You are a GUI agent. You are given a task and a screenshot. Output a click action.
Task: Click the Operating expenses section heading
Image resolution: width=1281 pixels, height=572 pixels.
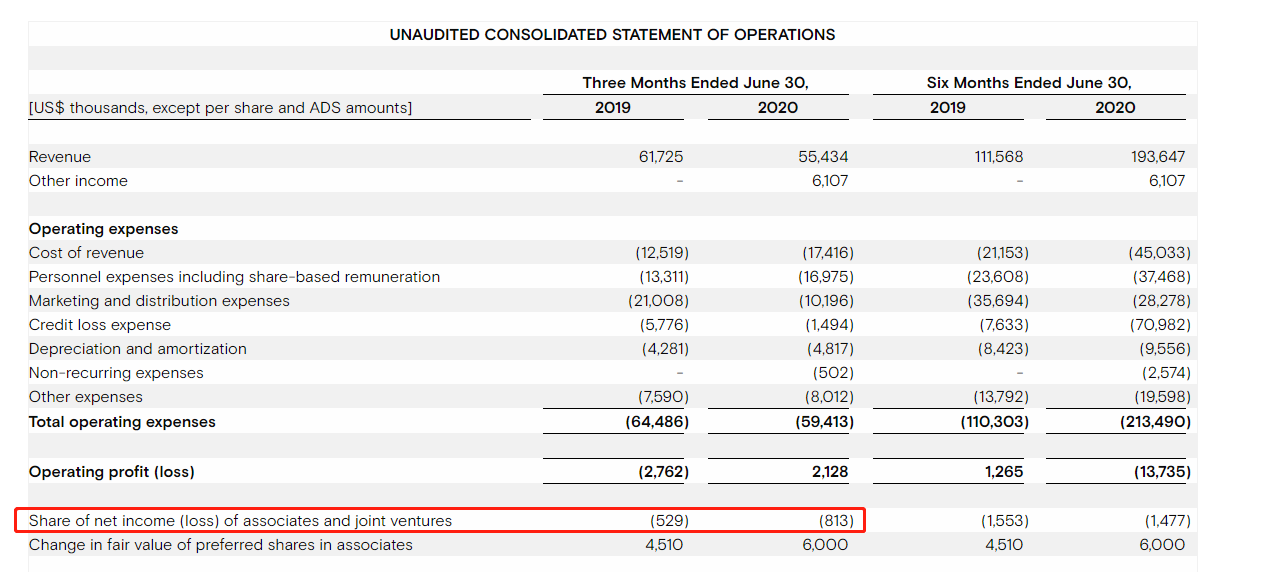(104, 229)
